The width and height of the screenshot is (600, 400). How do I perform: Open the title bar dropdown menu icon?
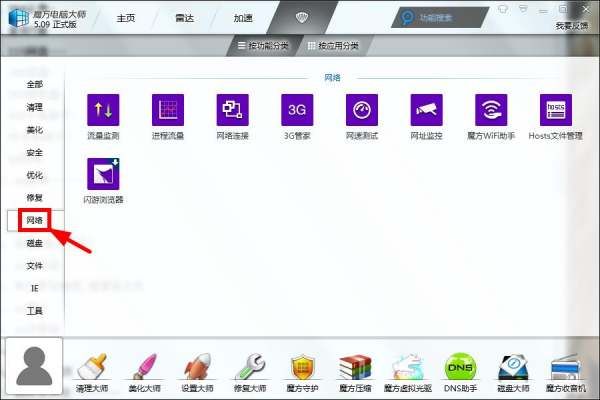pos(523,9)
